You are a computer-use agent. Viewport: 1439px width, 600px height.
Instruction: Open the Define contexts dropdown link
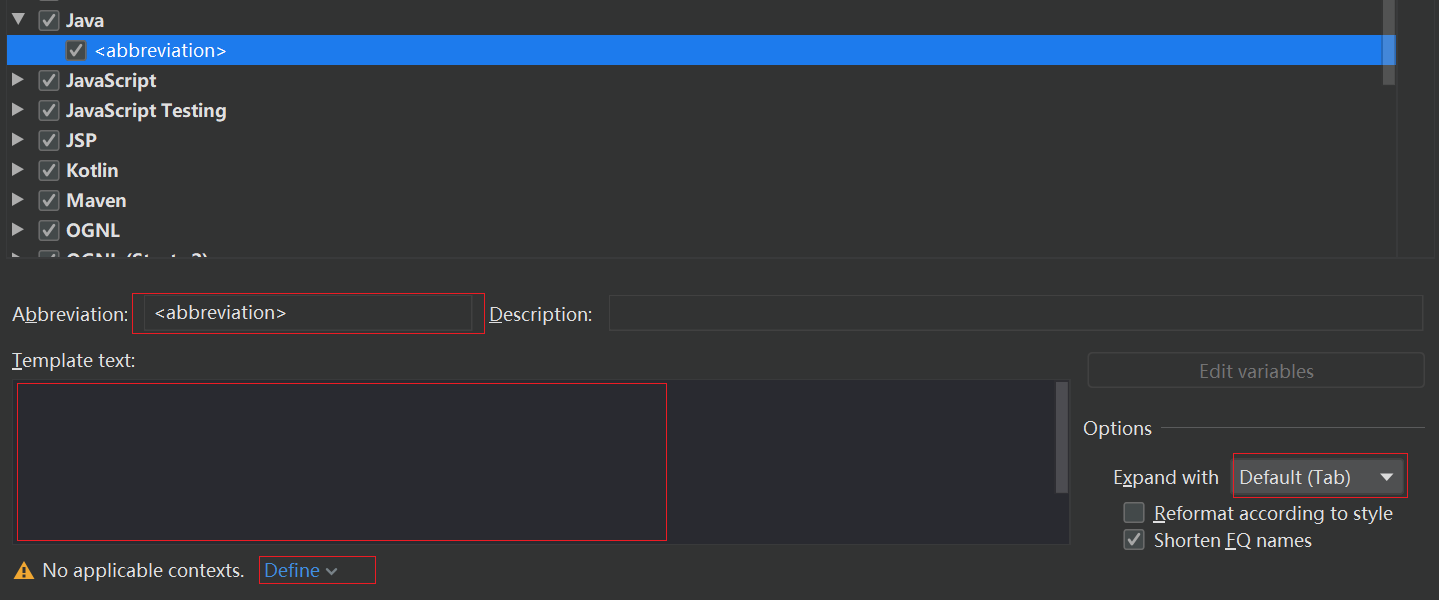[301, 570]
